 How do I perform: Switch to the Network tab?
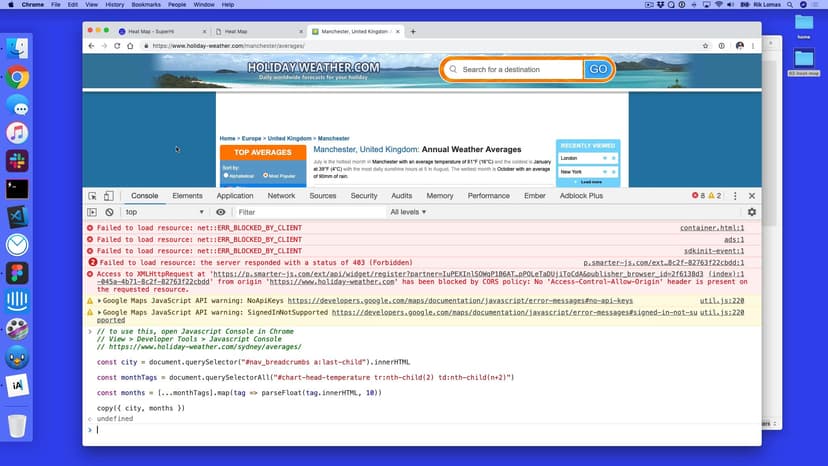tap(281, 196)
